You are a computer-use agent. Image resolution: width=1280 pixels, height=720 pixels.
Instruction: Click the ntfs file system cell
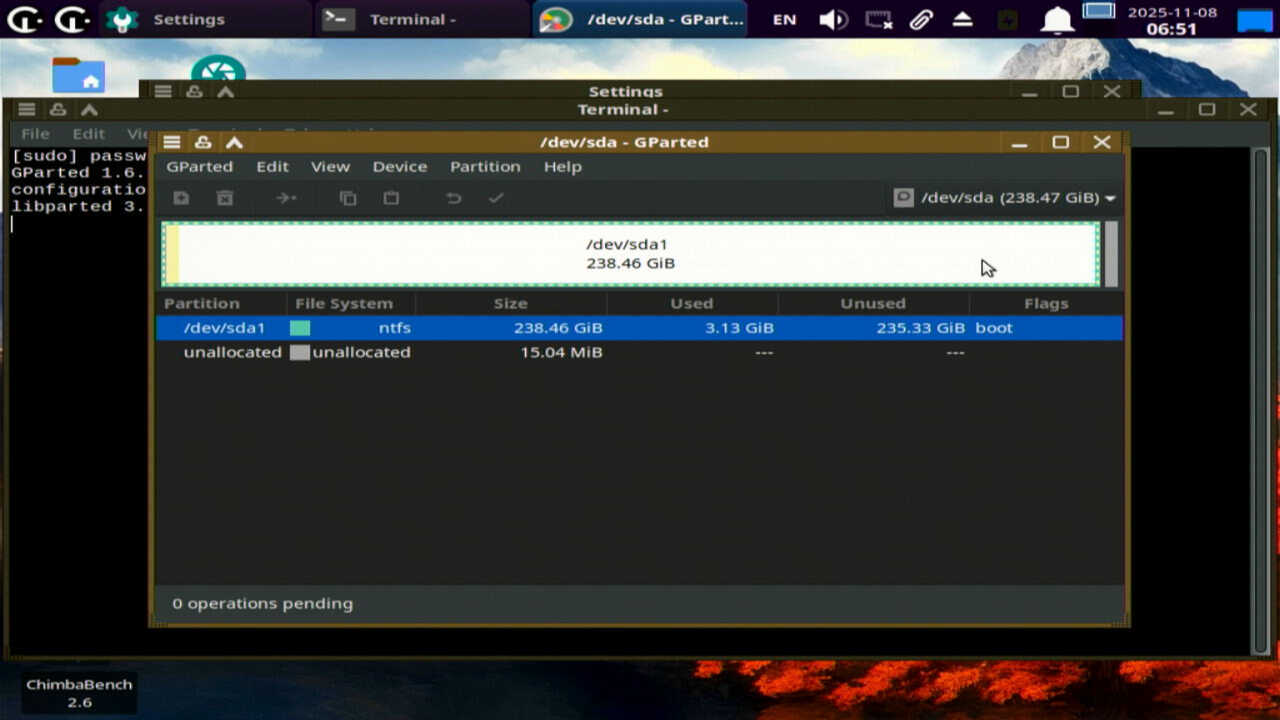[394, 328]
